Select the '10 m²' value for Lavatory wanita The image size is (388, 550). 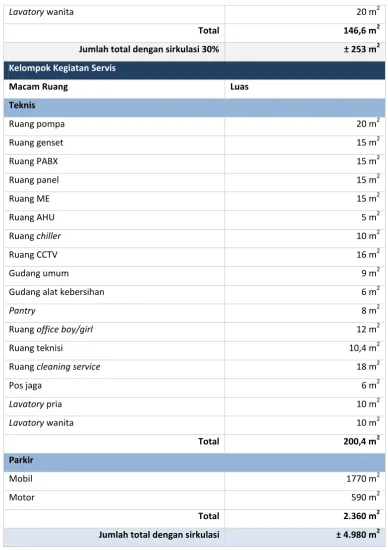click(x=368, y=422)
